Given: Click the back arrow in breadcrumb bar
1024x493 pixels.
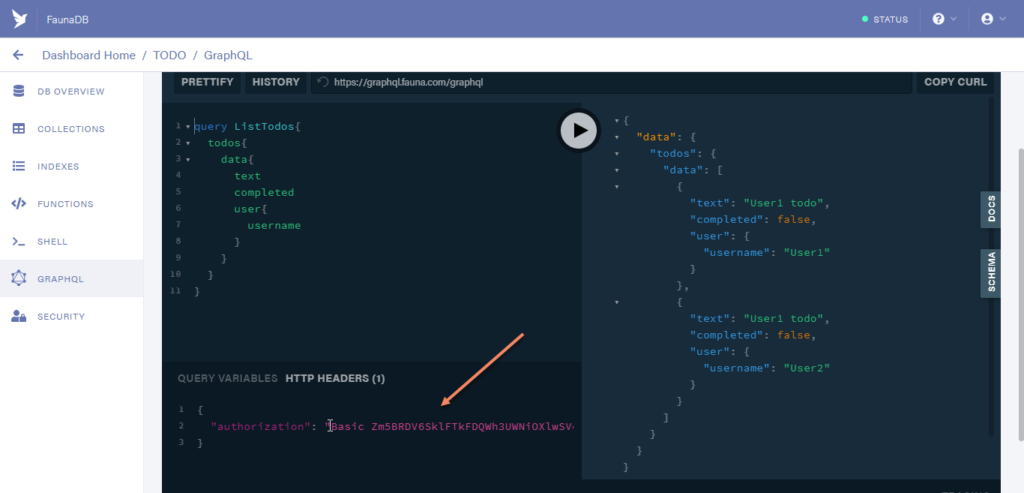Looking at the screenshot, I should tap(18, 56).
